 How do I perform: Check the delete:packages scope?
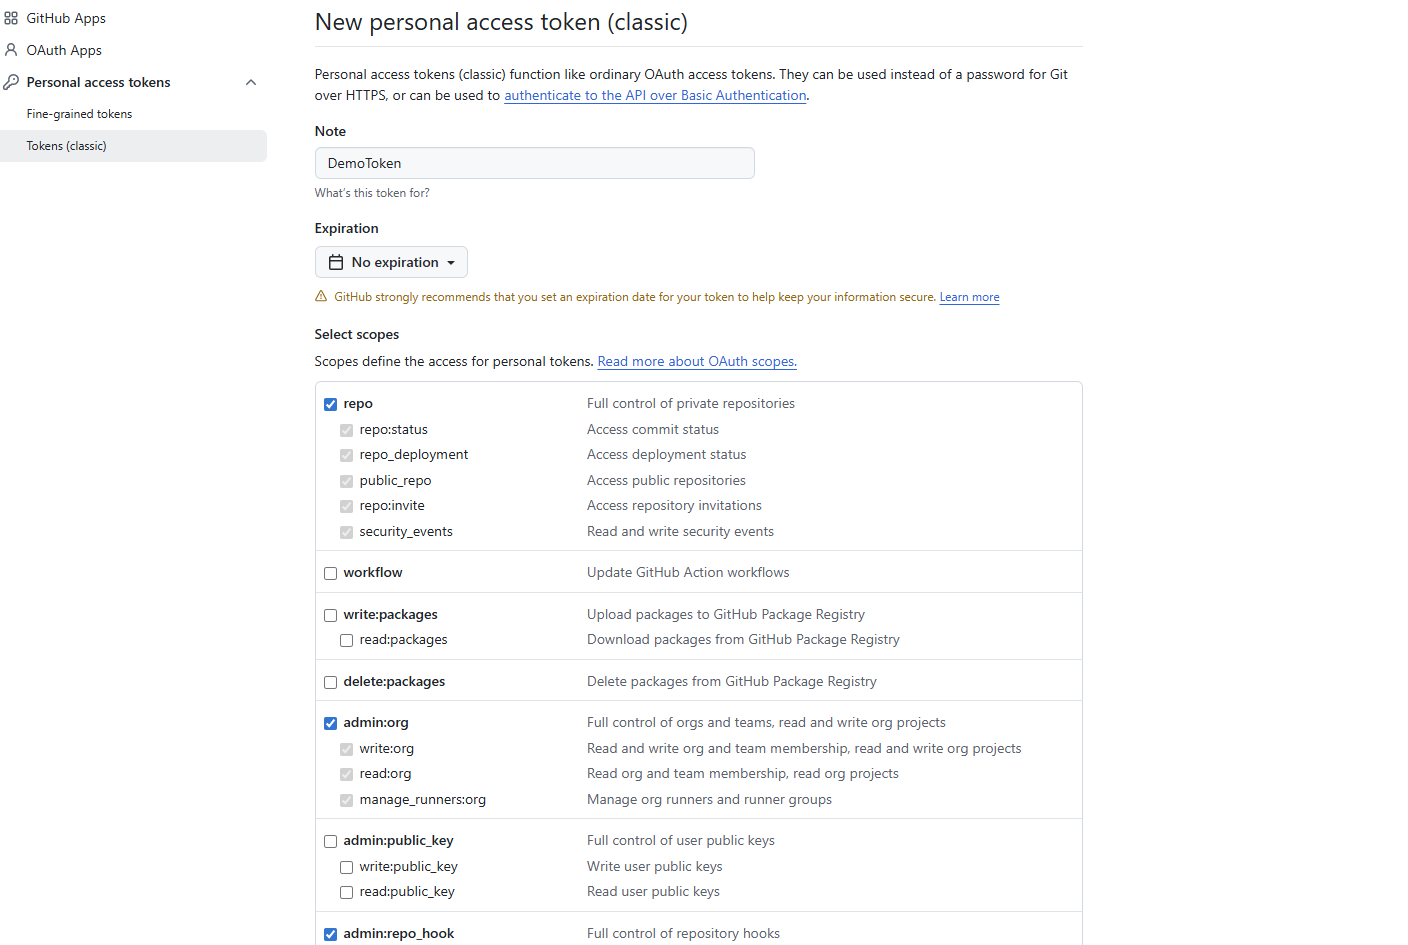click(330, 681)
